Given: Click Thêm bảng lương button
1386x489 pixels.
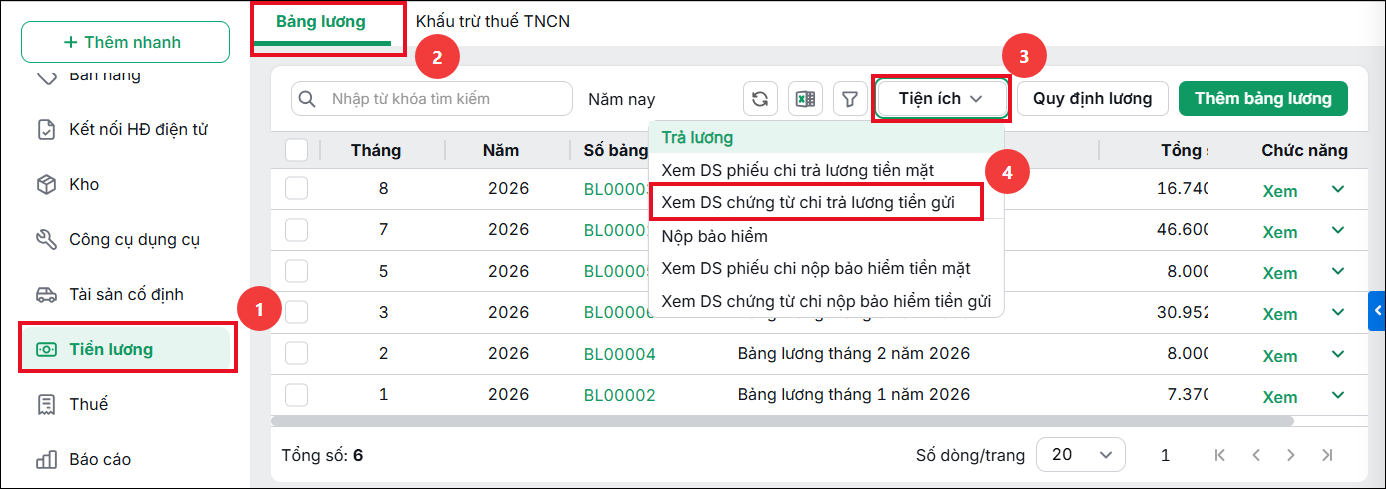Looking at the screenshot, I should point(1263,99).
